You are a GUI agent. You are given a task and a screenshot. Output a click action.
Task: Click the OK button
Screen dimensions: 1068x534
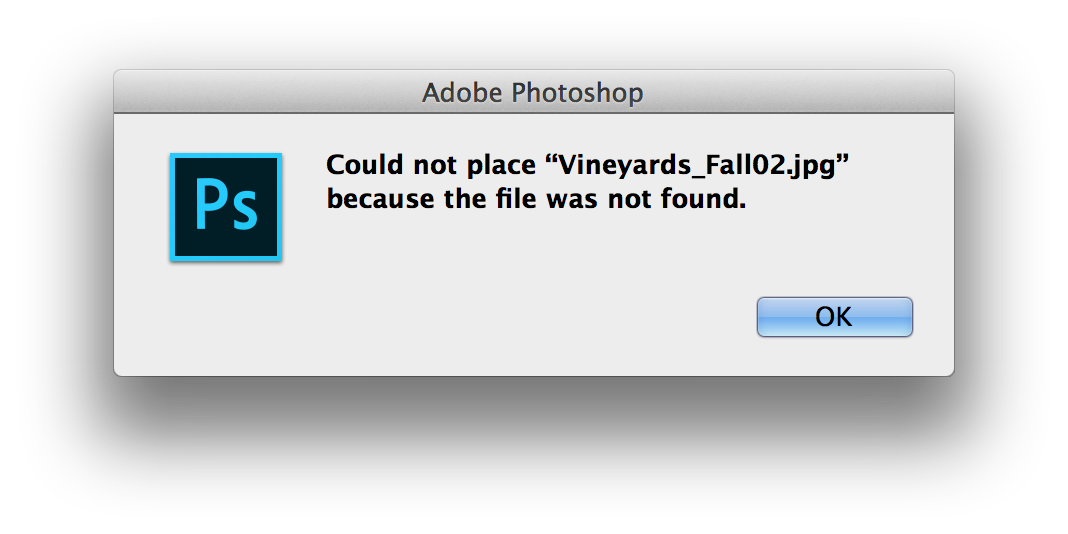click(x=834, y=317)
